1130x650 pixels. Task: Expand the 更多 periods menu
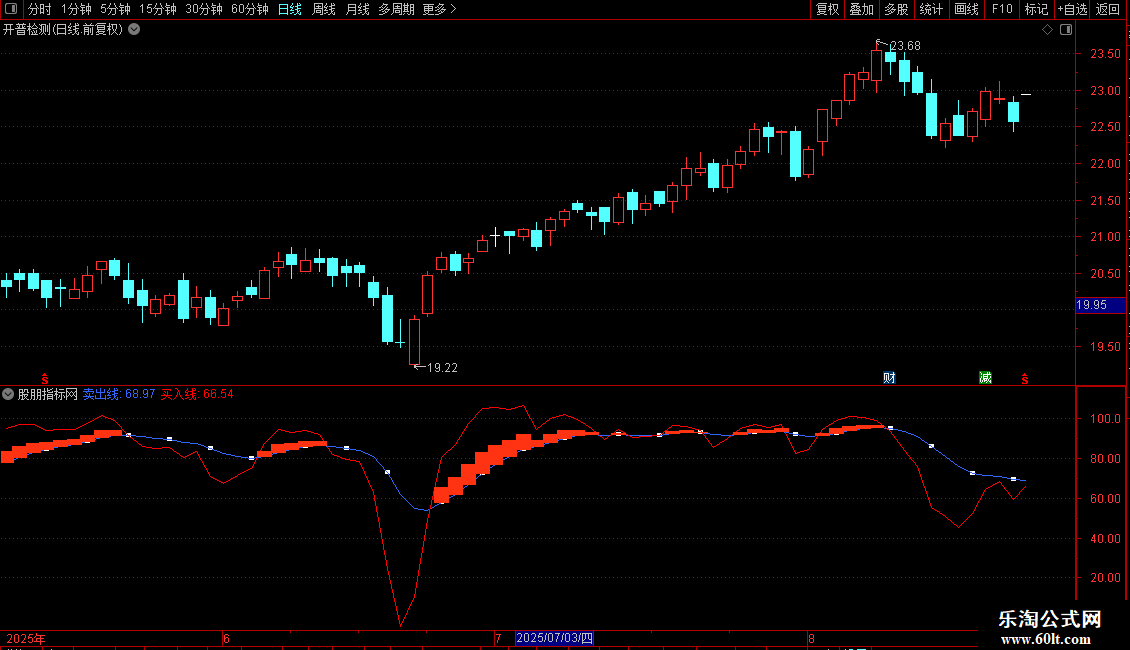point(440,9)
